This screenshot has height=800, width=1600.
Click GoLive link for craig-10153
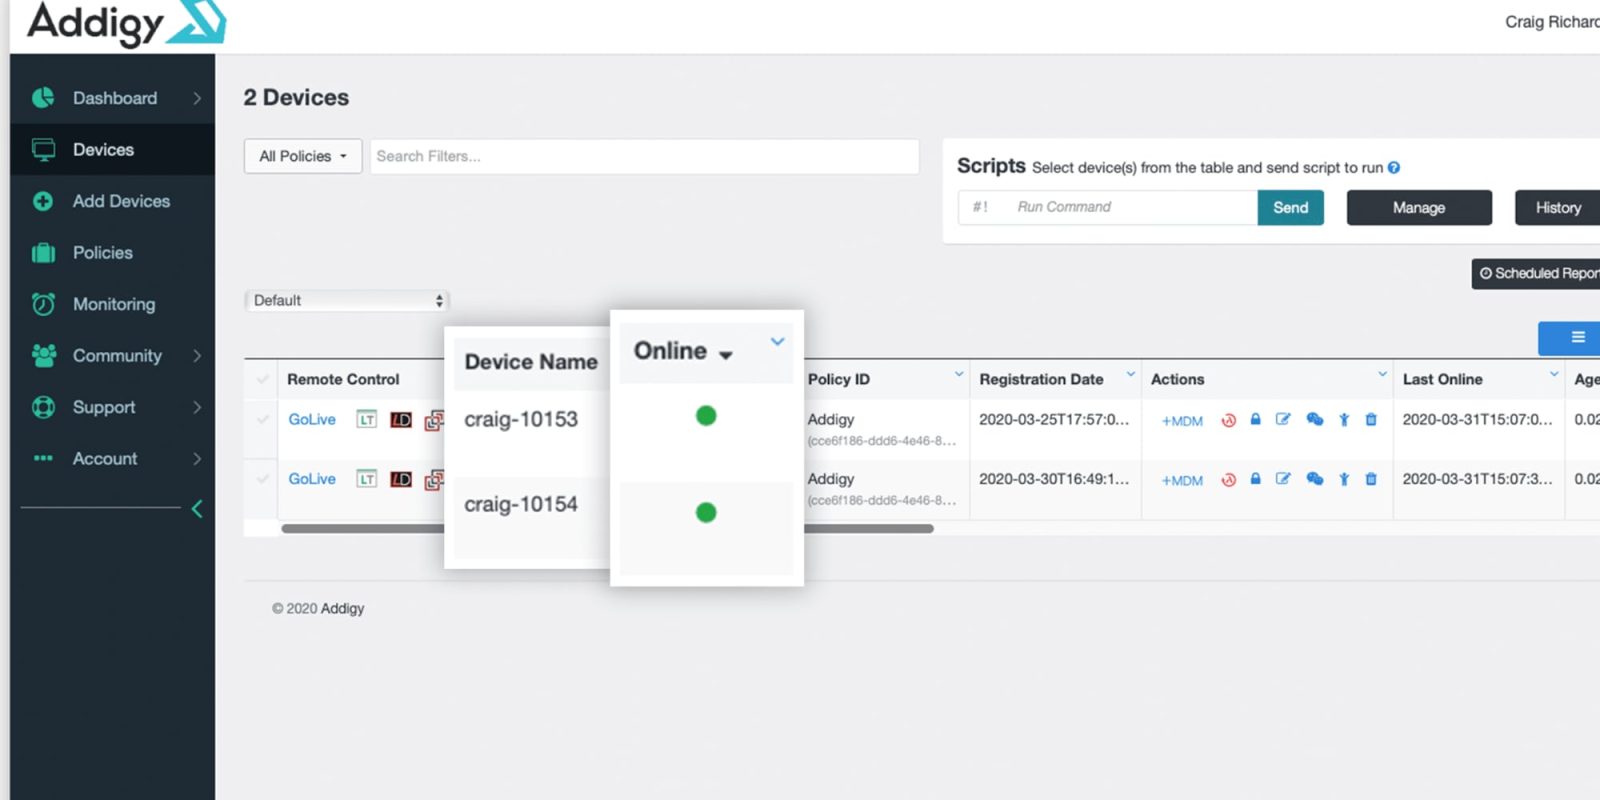[x=312, y=420]
